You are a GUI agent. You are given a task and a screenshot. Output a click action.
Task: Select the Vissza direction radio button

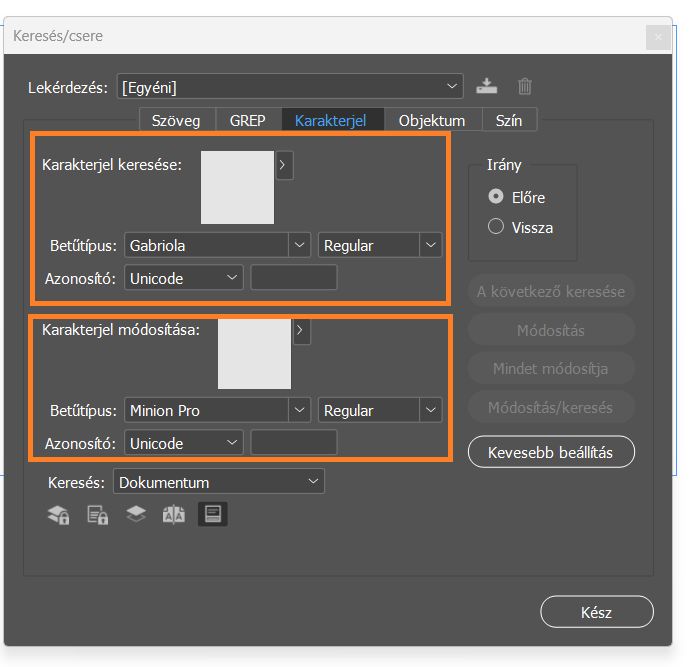496,226
